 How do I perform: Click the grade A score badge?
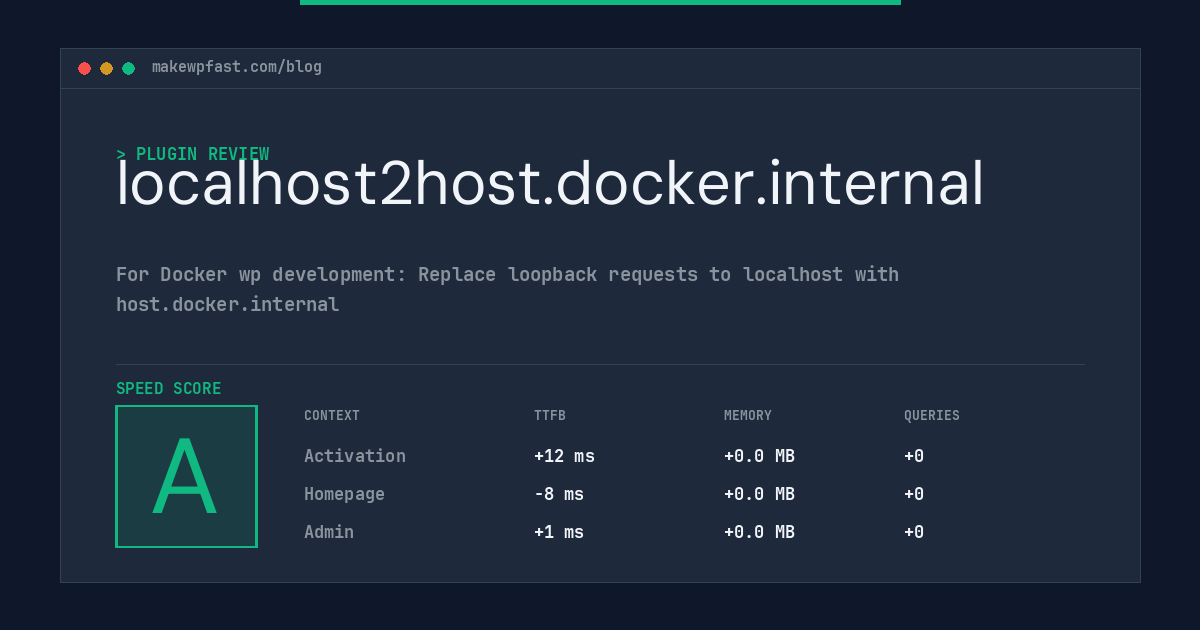tap(186, 476)
